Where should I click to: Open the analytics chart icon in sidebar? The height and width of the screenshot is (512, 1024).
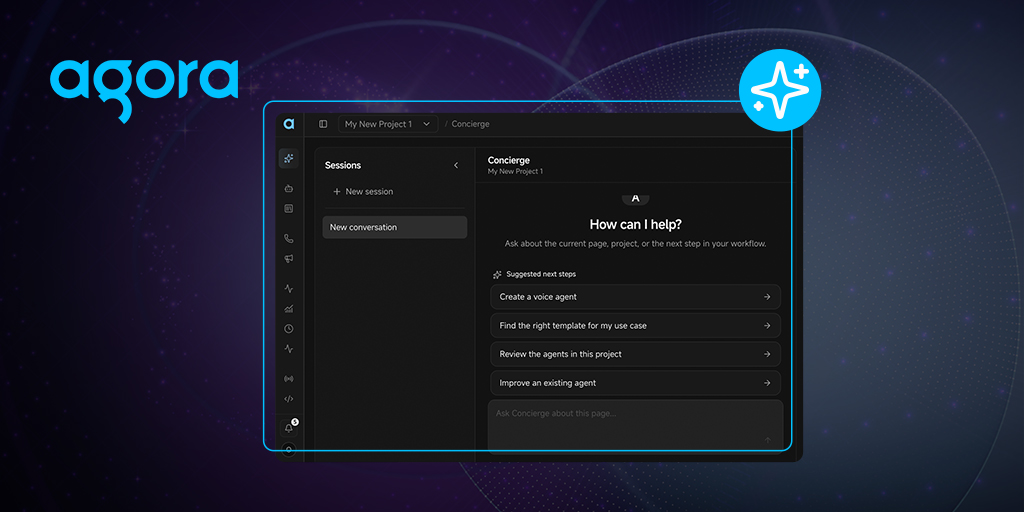289,308
